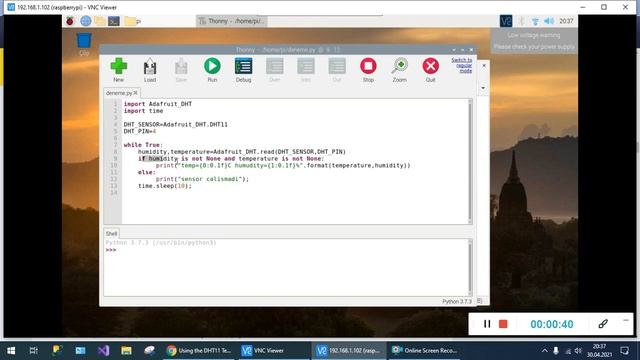The image size is (640, 360).
Task: Open the recorder pen annotation tool
Action: [x=603, y=324]
